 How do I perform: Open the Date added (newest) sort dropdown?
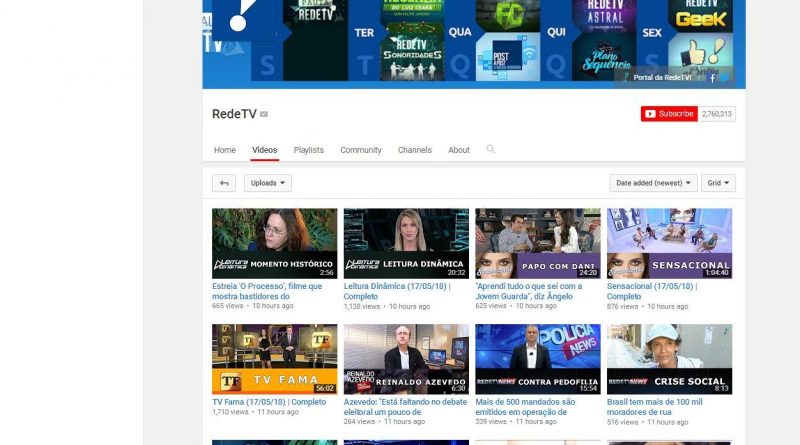pos(653,183)
